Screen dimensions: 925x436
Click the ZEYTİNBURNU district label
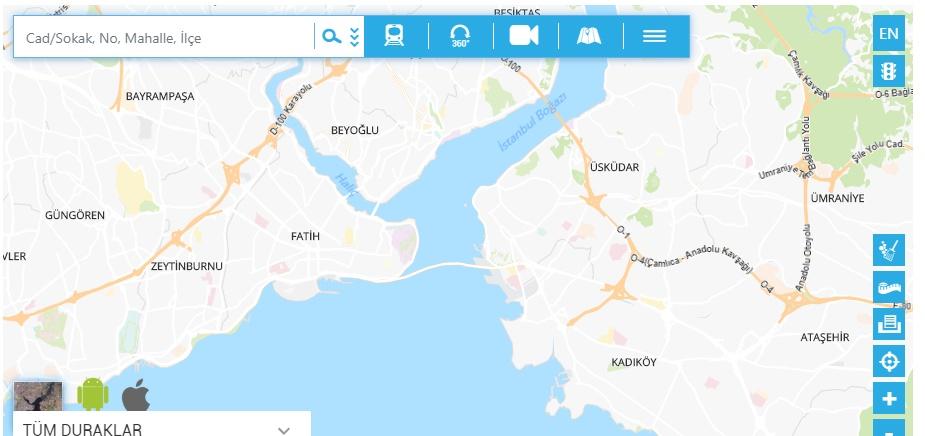click(186, 267)
